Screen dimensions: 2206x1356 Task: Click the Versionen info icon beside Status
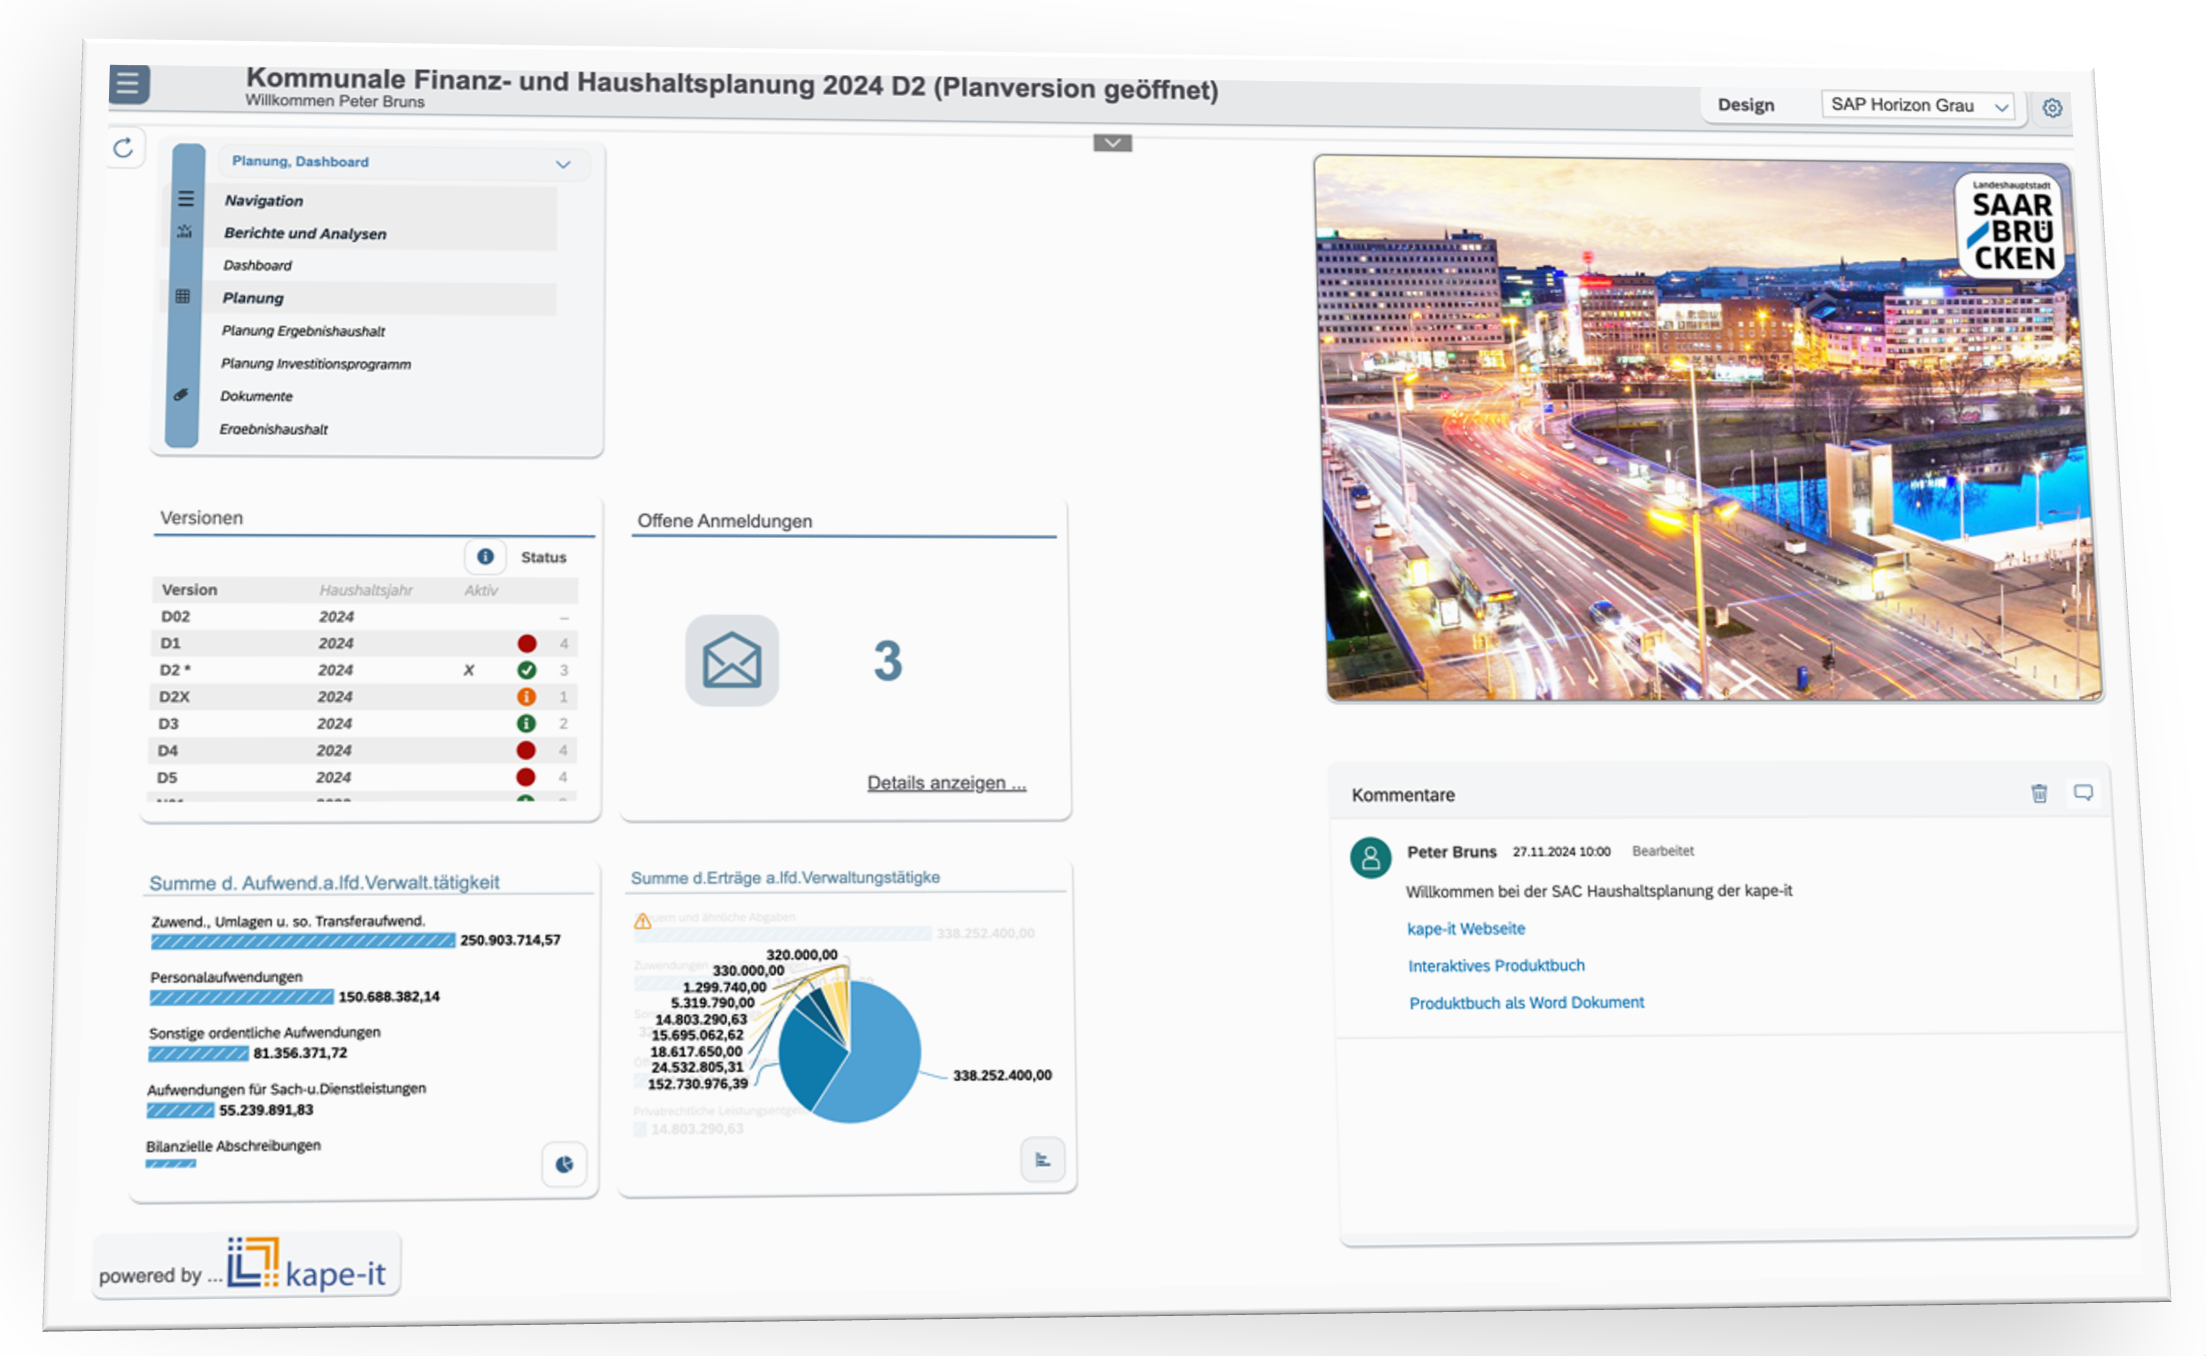coord(485,557)
